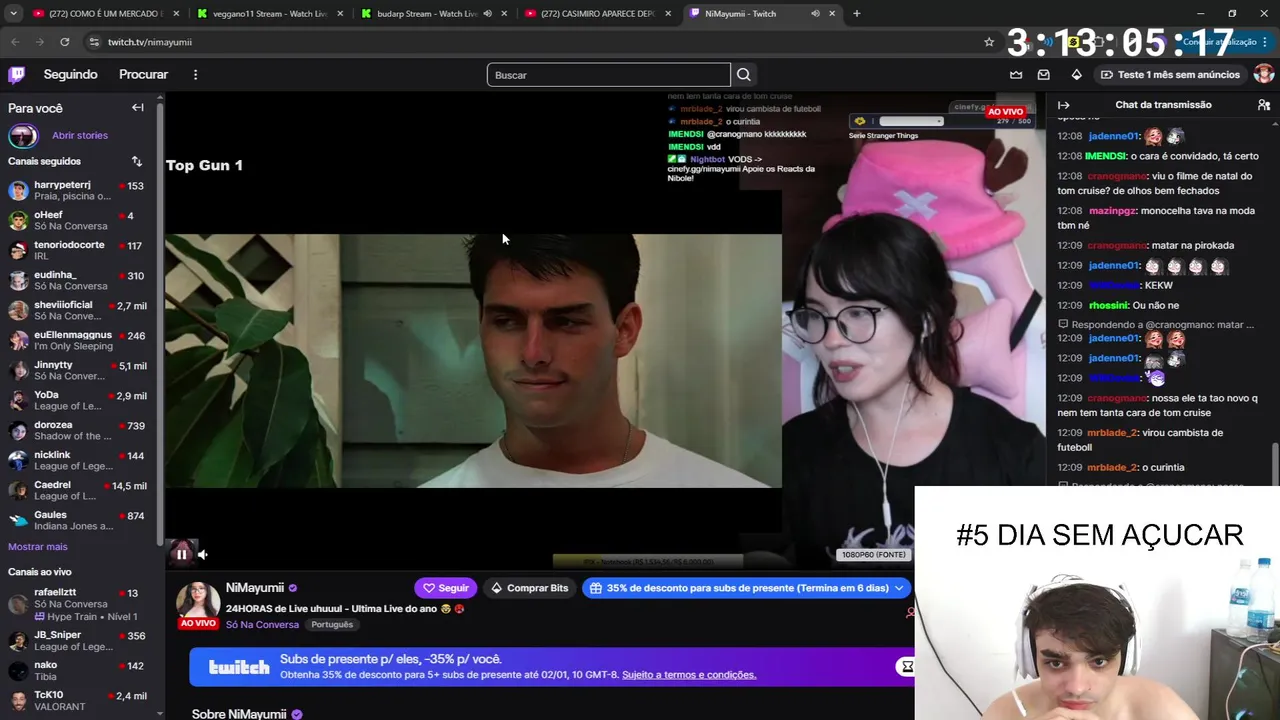Image resolution: width=1280 pixels, height=720 pixels.
Task: Open tab search dropdown arrow
Action: tap(13, 14)
